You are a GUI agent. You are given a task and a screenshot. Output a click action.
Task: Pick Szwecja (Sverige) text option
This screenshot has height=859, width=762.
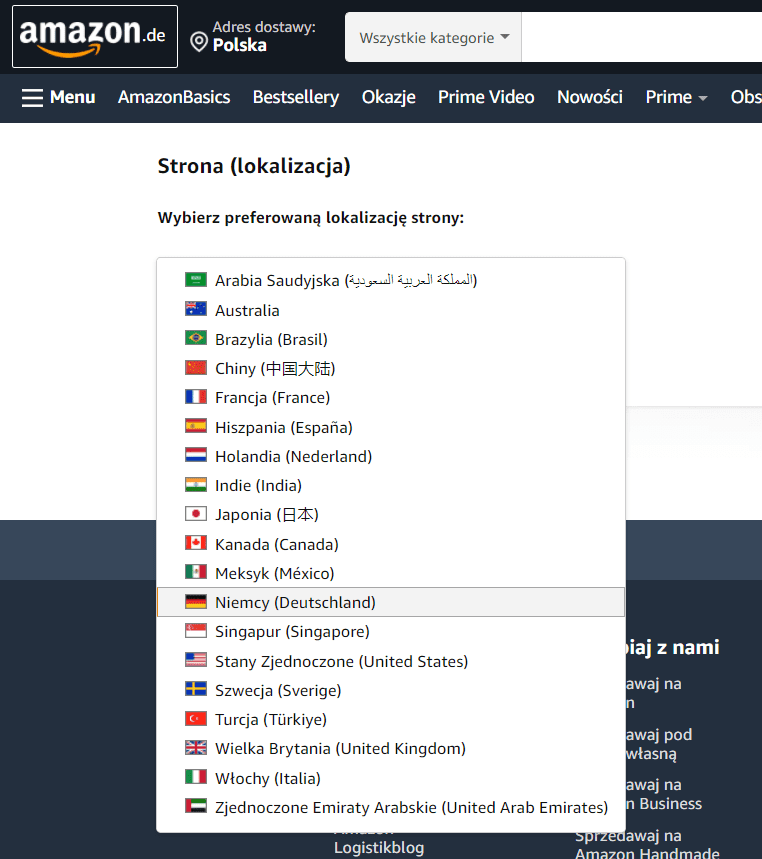(278, 691)
